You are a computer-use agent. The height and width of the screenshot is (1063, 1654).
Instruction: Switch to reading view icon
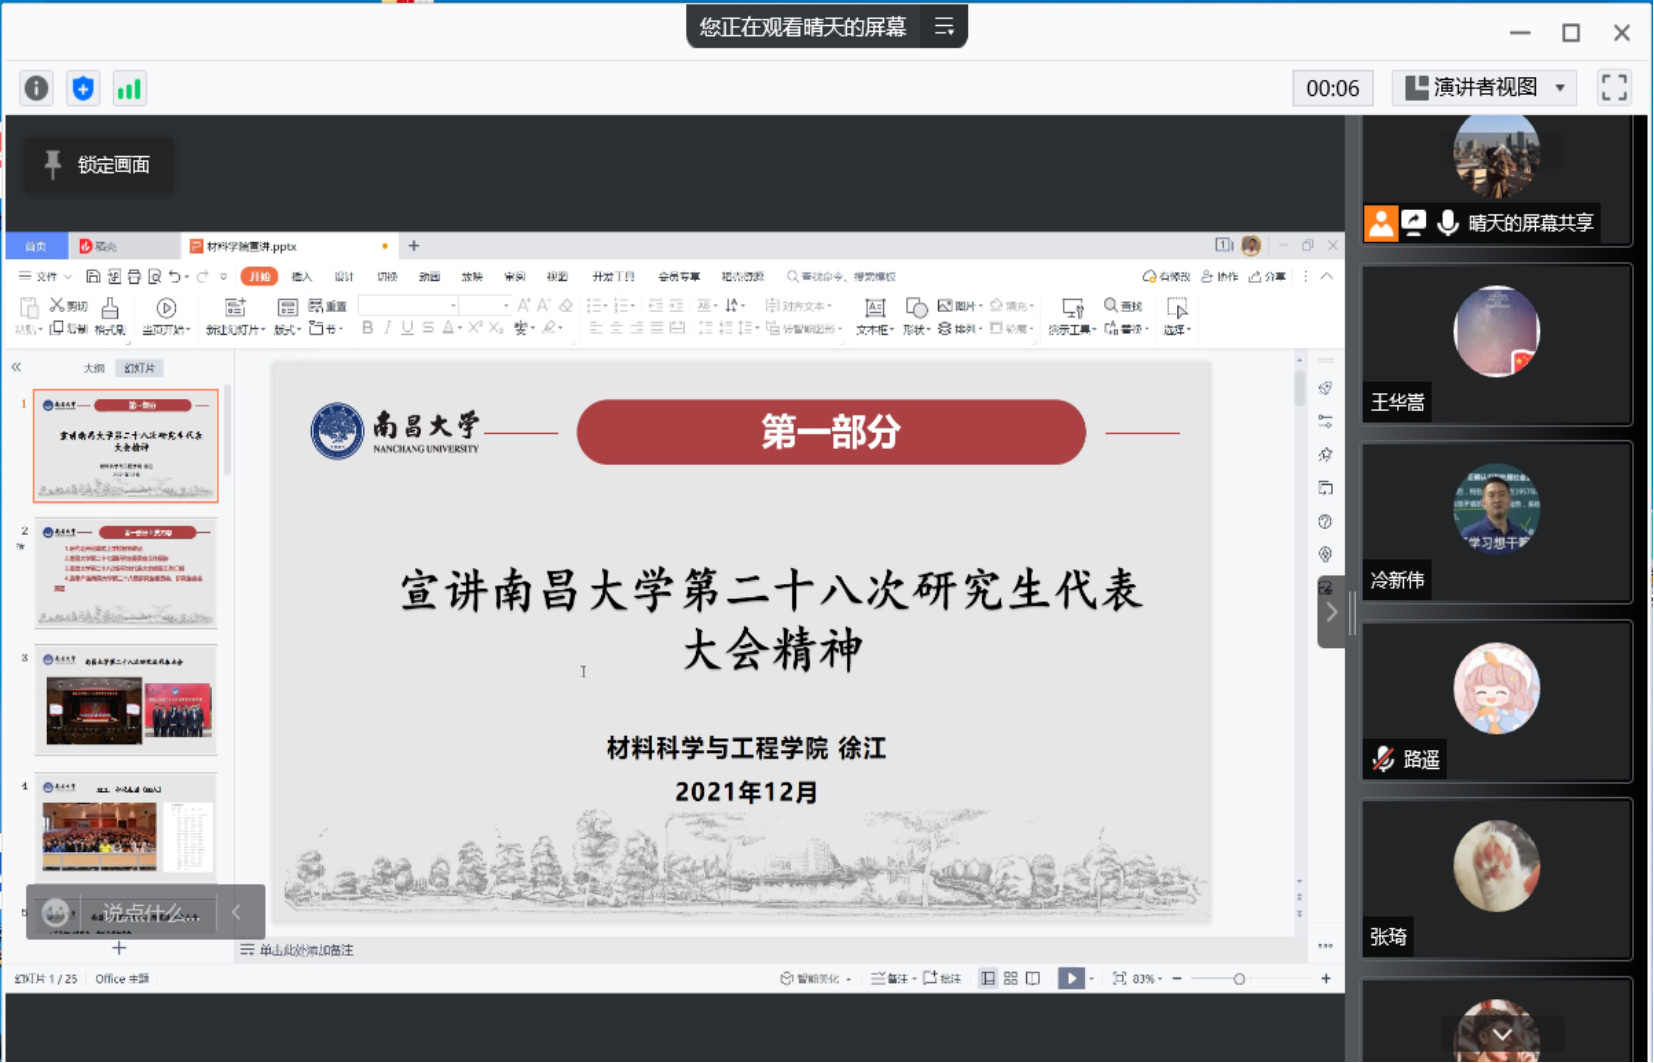tap(1033, 979)
